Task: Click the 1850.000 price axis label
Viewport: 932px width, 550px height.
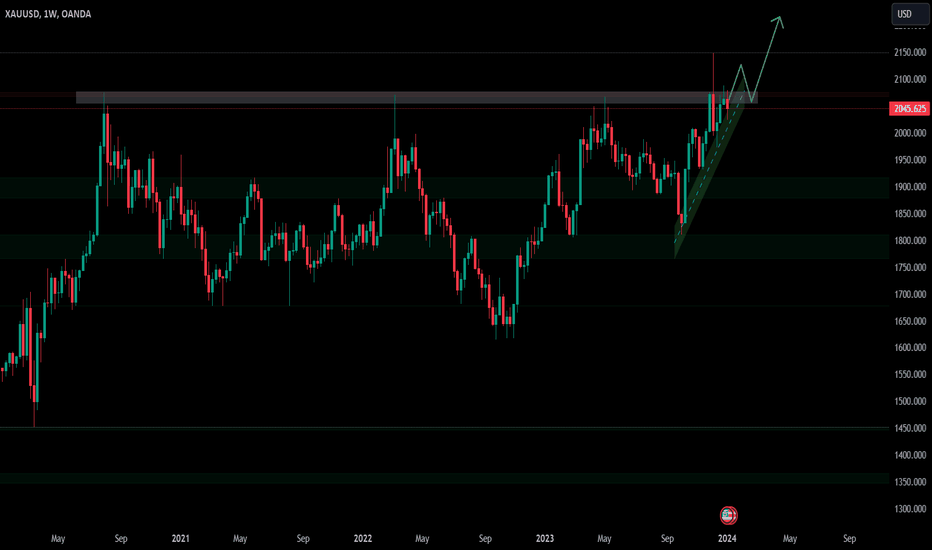Action: click(910, 213)
